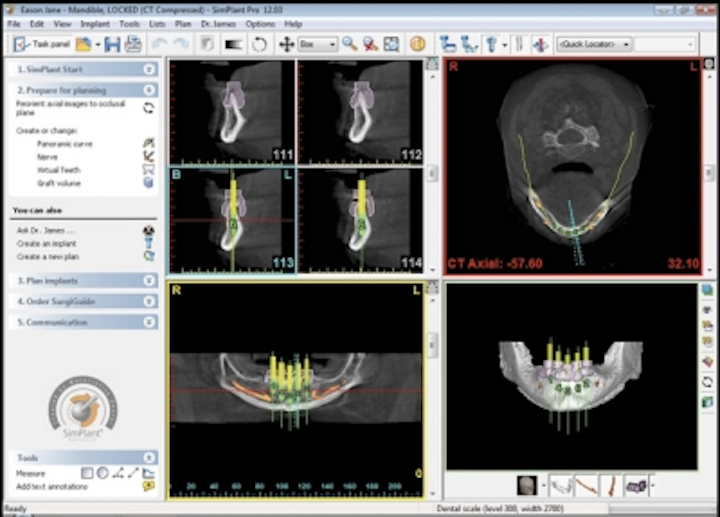Open the View menu
720x517 pixels.
coord(62,24)
